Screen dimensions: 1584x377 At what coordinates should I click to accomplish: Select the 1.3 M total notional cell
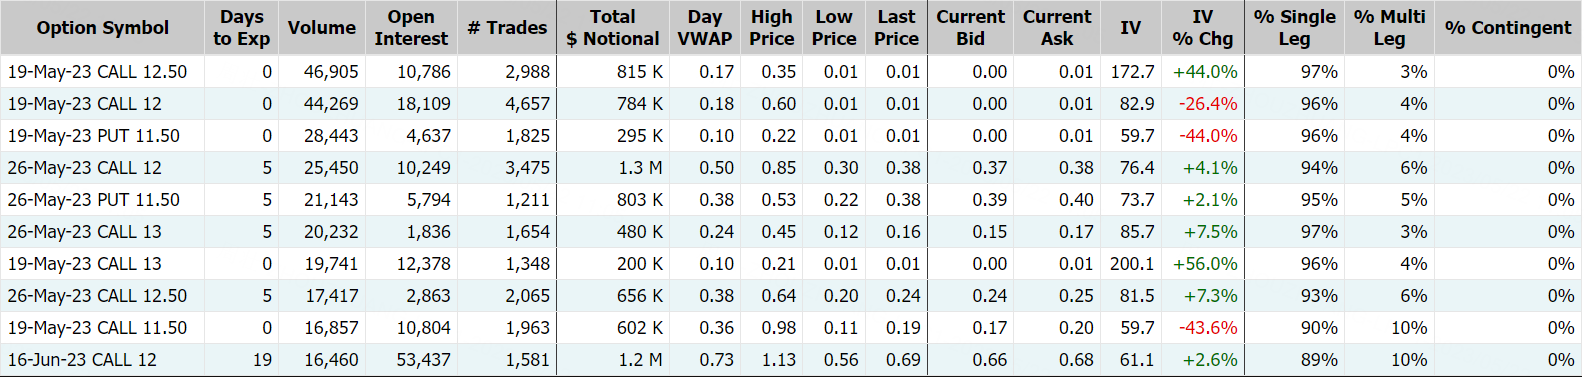(x=640, y=168)
